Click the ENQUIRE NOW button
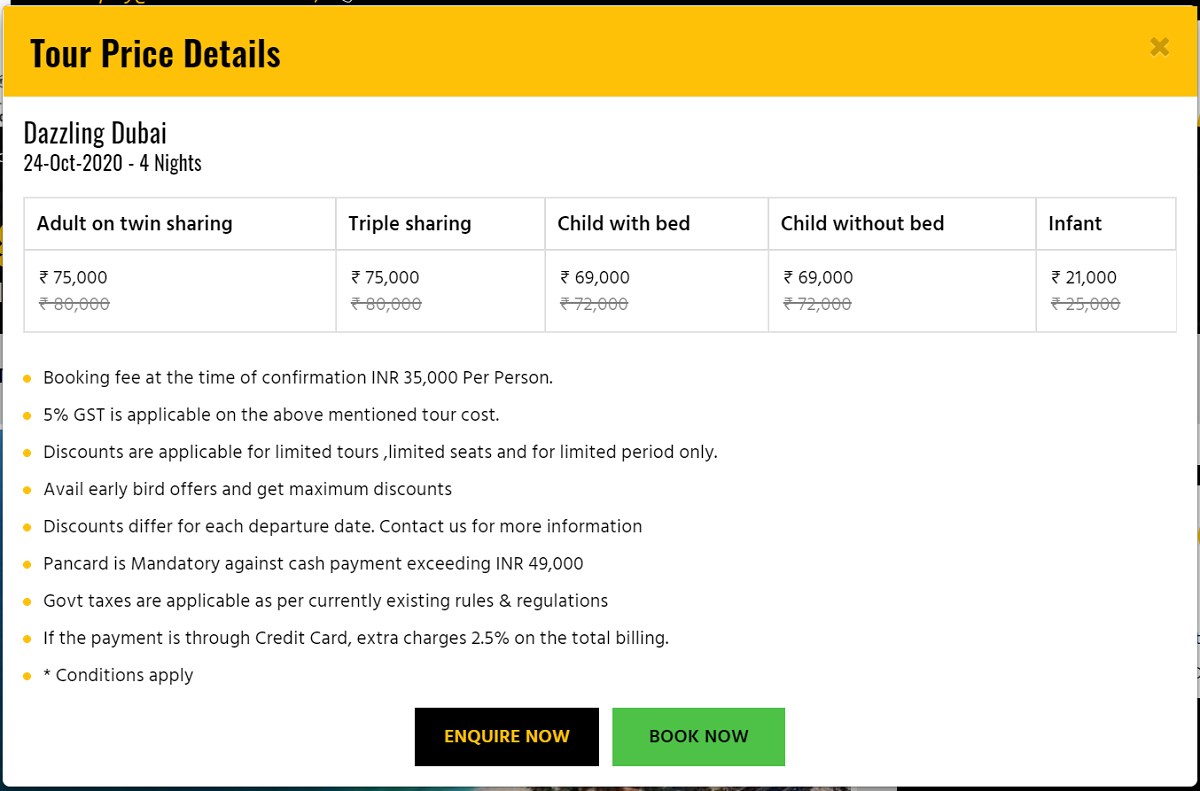The width and height of the screenshot is (1200, 791). (x=506, y=736)
